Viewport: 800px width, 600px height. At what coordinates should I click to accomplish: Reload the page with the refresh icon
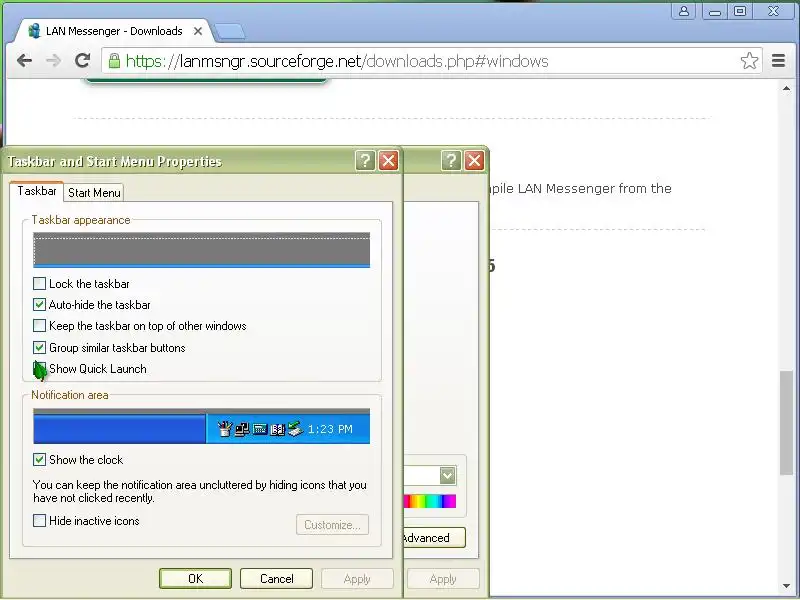(x=82, y=61)
